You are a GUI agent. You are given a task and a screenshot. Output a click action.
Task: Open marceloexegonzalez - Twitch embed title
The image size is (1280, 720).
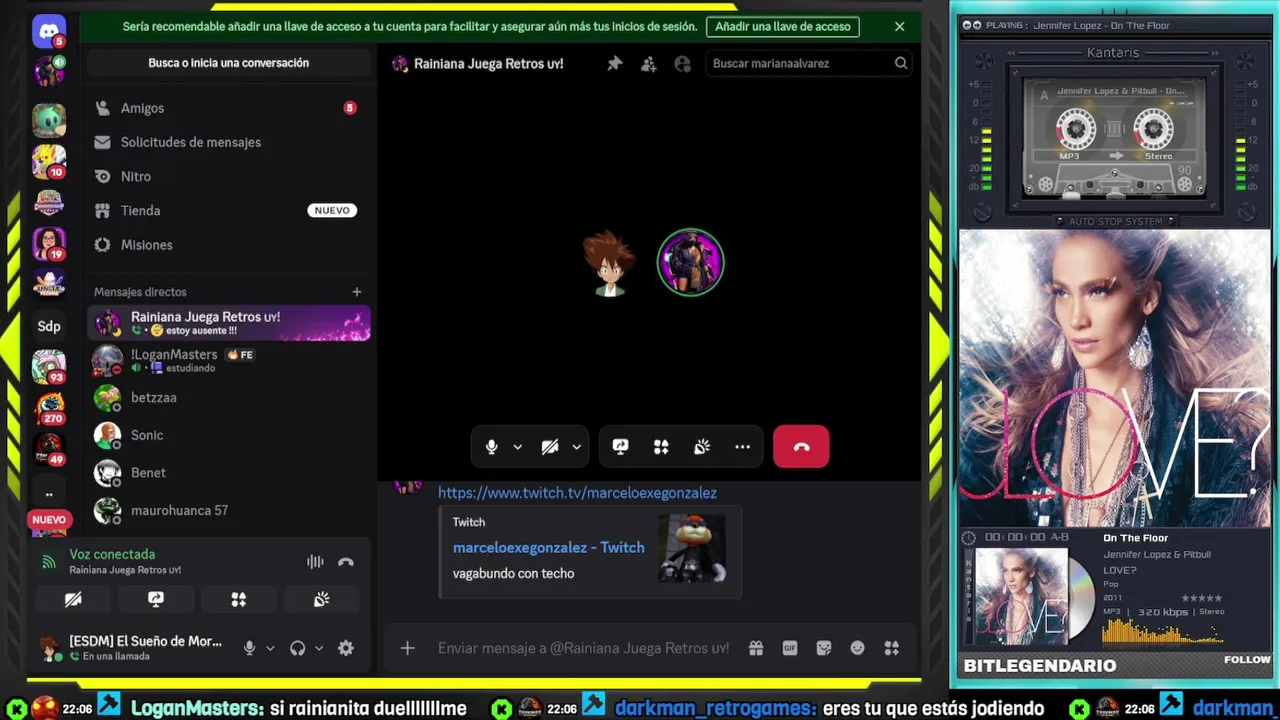(x=548, y=547)
